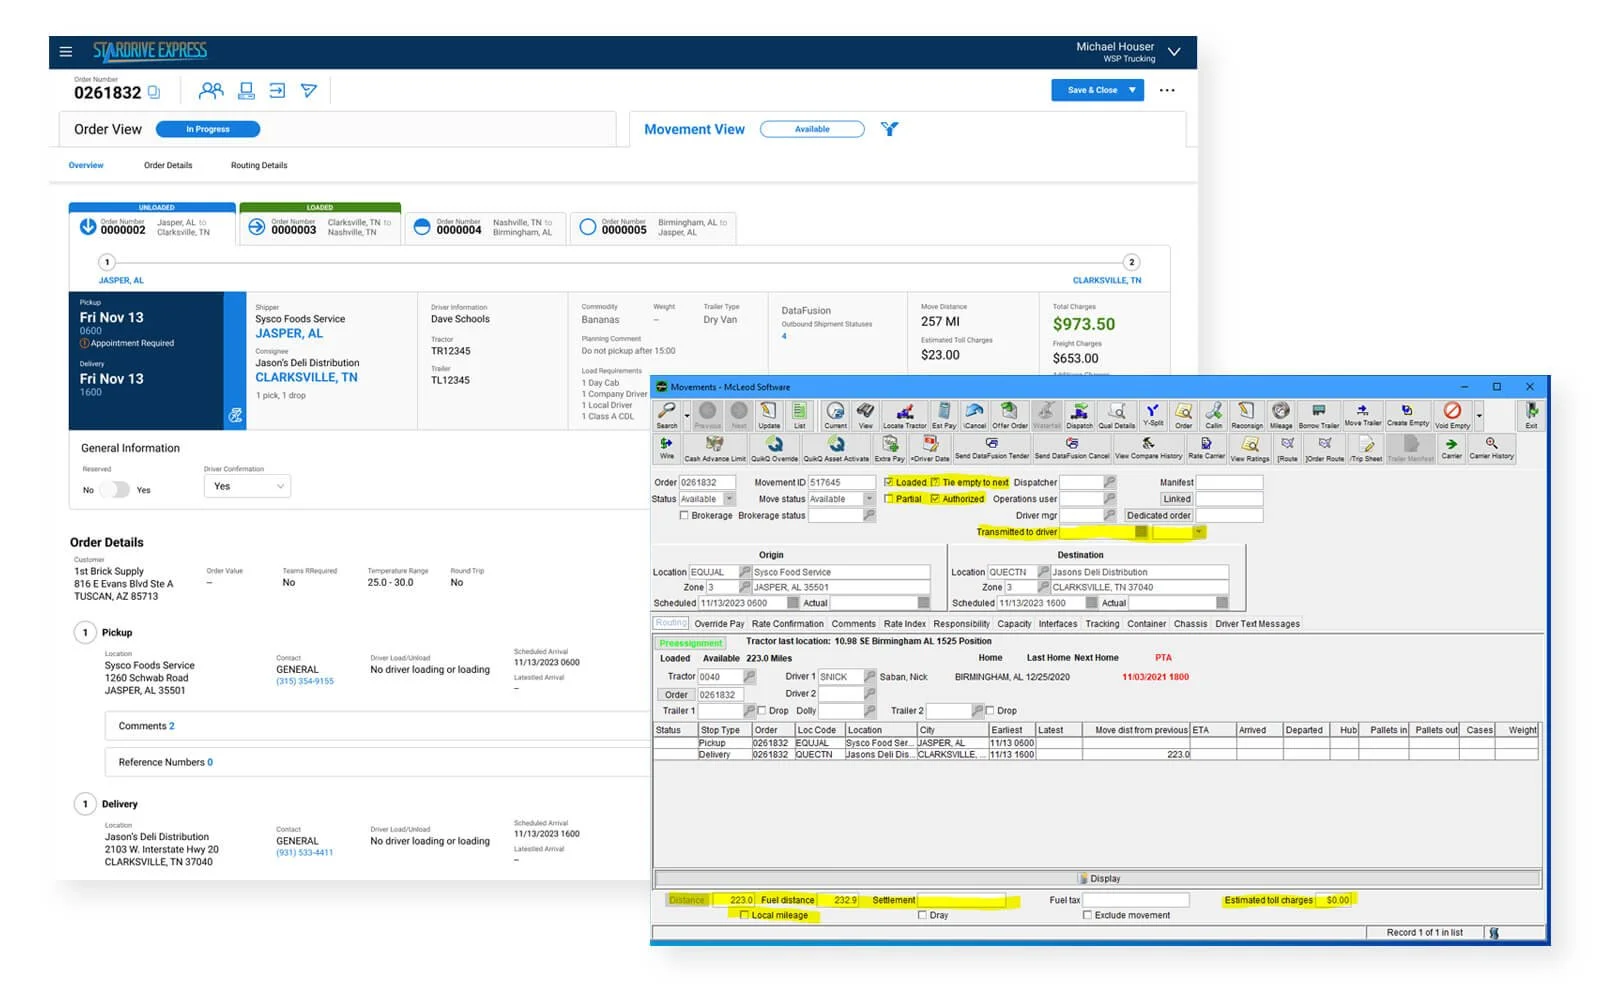This screenshot has width=1600, height=1000.
Task: Open the Save & Close dropdown arrow
Action: (x=1133, y=90)
